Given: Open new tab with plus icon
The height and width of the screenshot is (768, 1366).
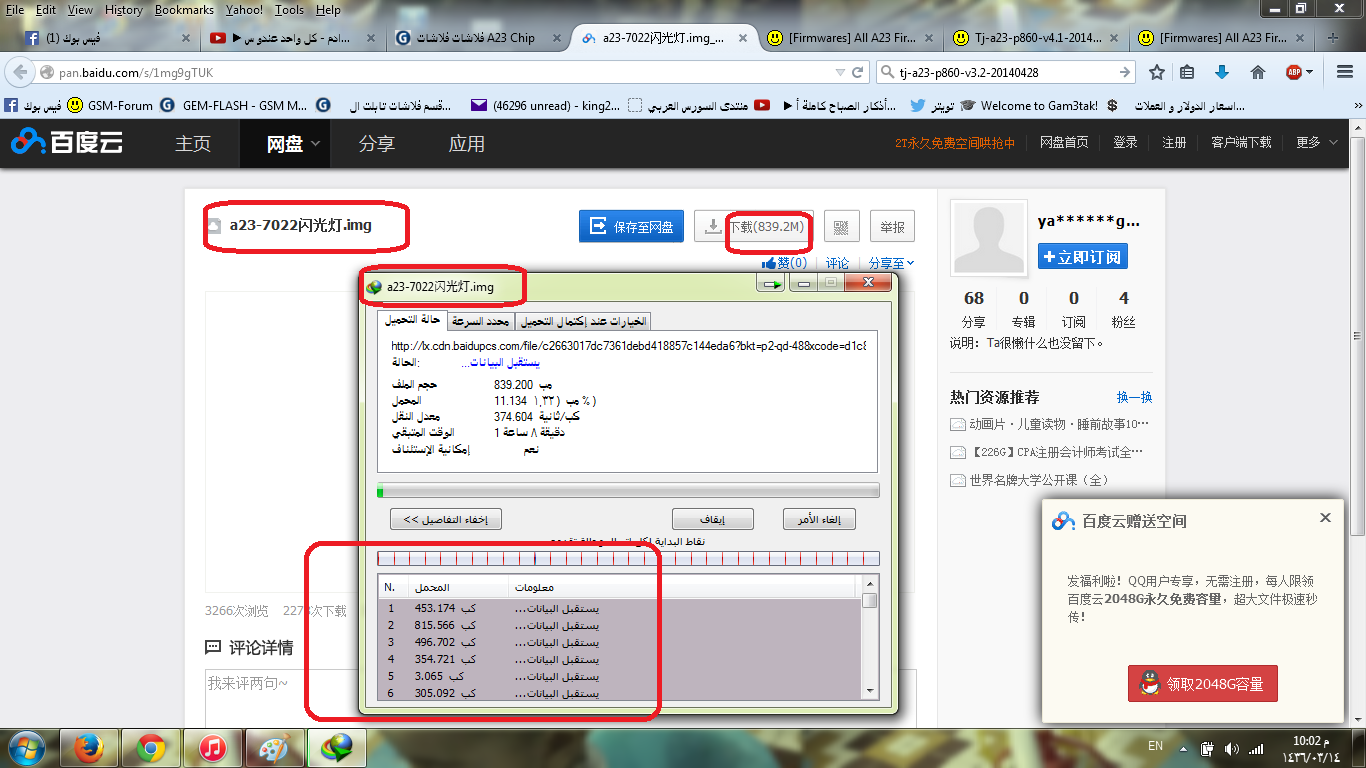Looking at the screenshot, I should 1333,37.
